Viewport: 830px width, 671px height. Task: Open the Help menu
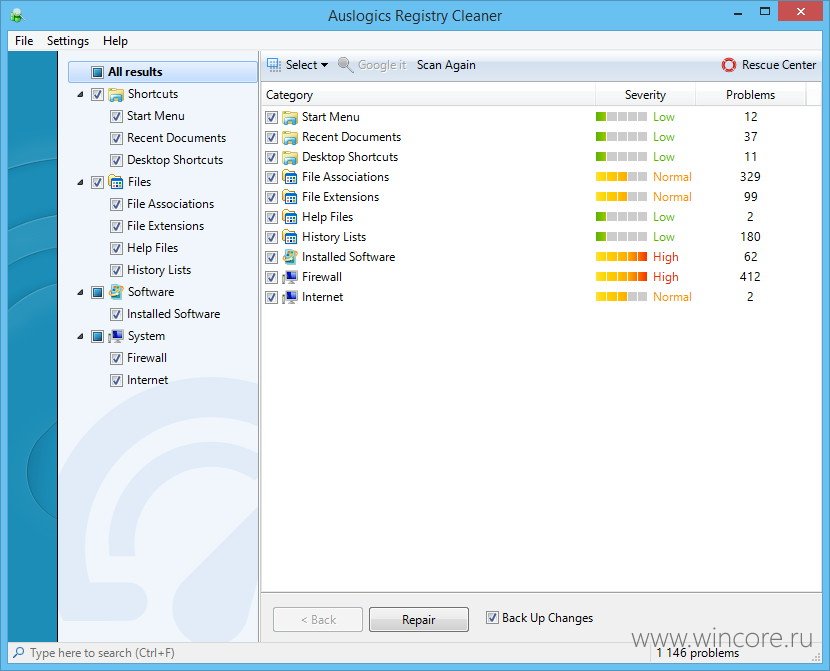[x=115, y=41]
